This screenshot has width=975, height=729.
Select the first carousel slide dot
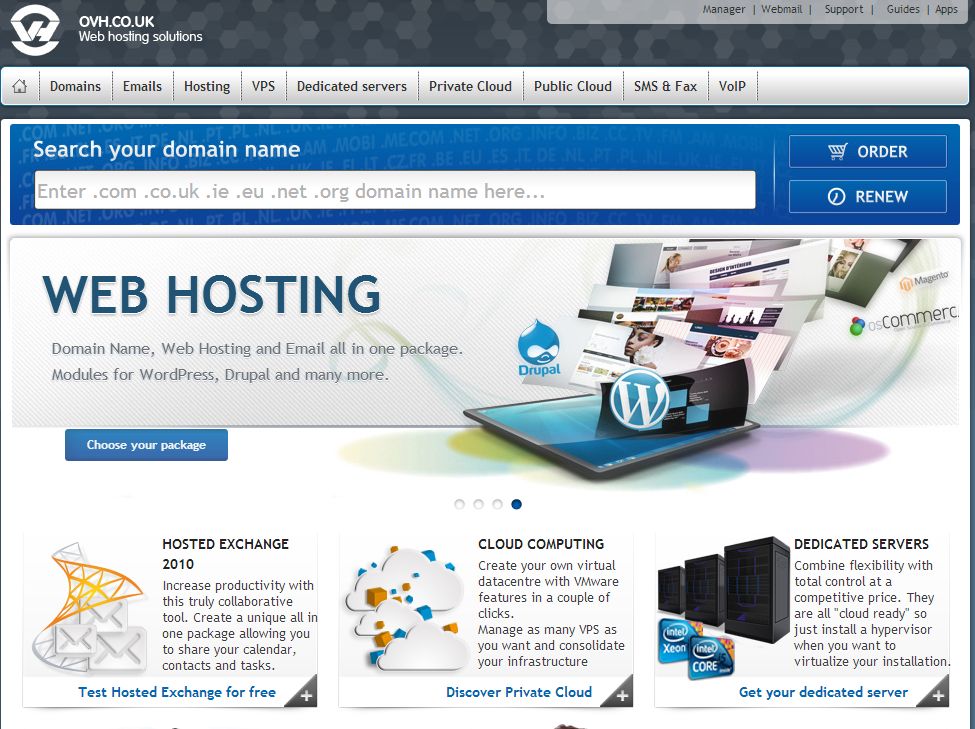click(x=460, y=504)
